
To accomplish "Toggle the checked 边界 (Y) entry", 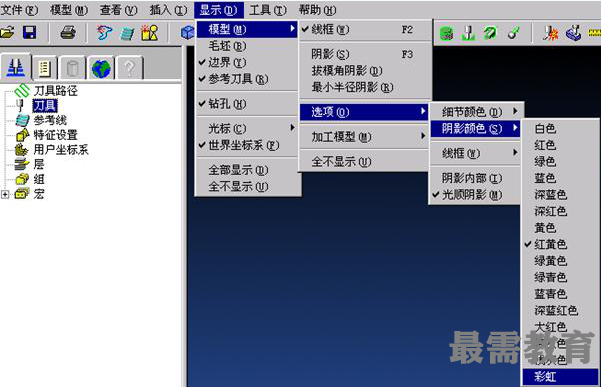I will [247, 62].
